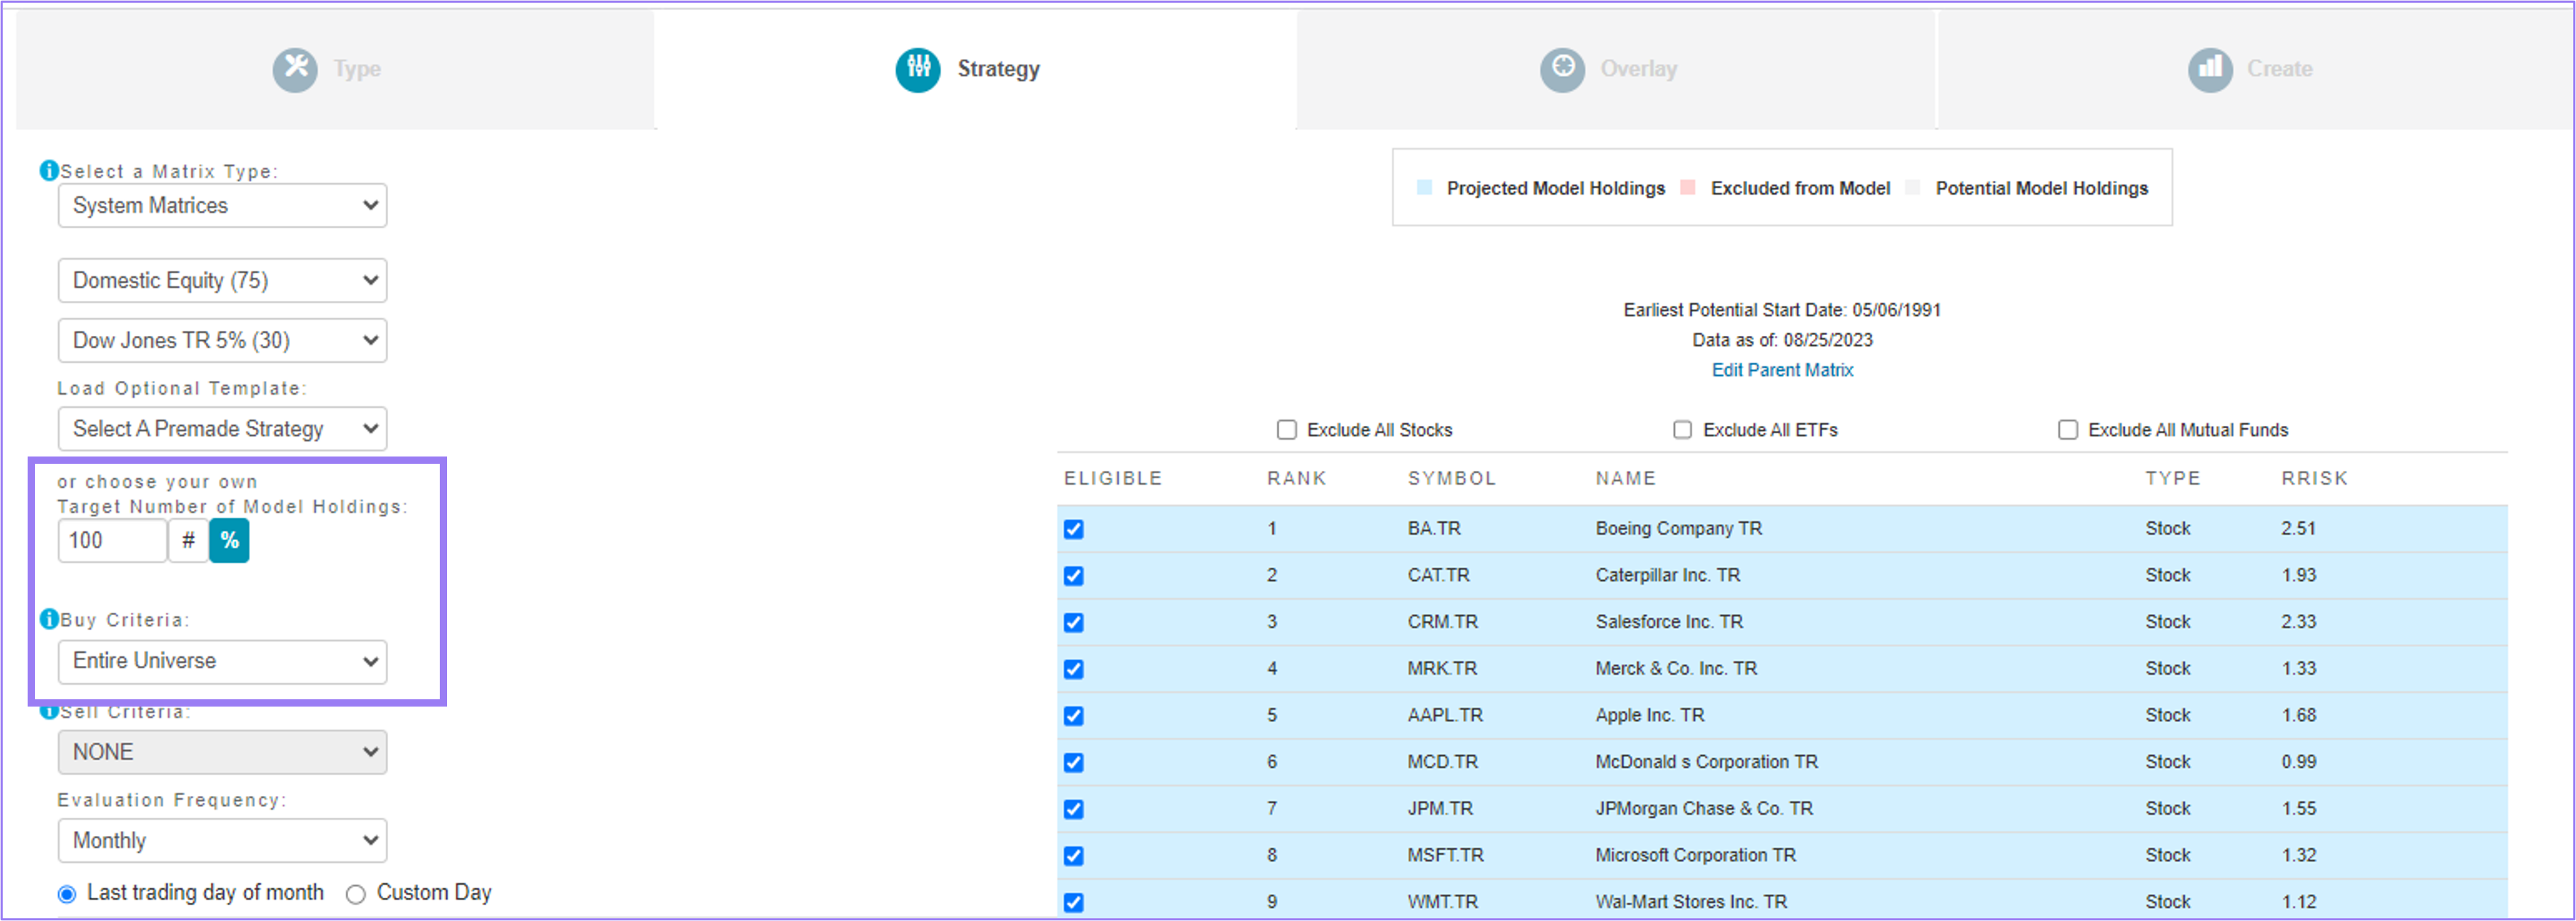Click RRISK value 2.51 for Boeing
The width and height of the screenshot is (2576, 921).
coord(2298,528)
